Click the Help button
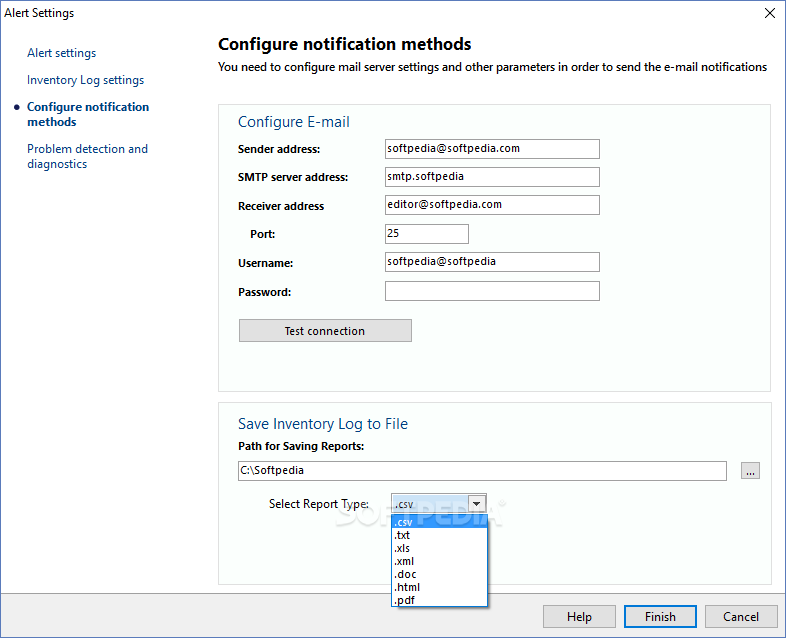The image size is (786, 638). (x=579, y=617)
